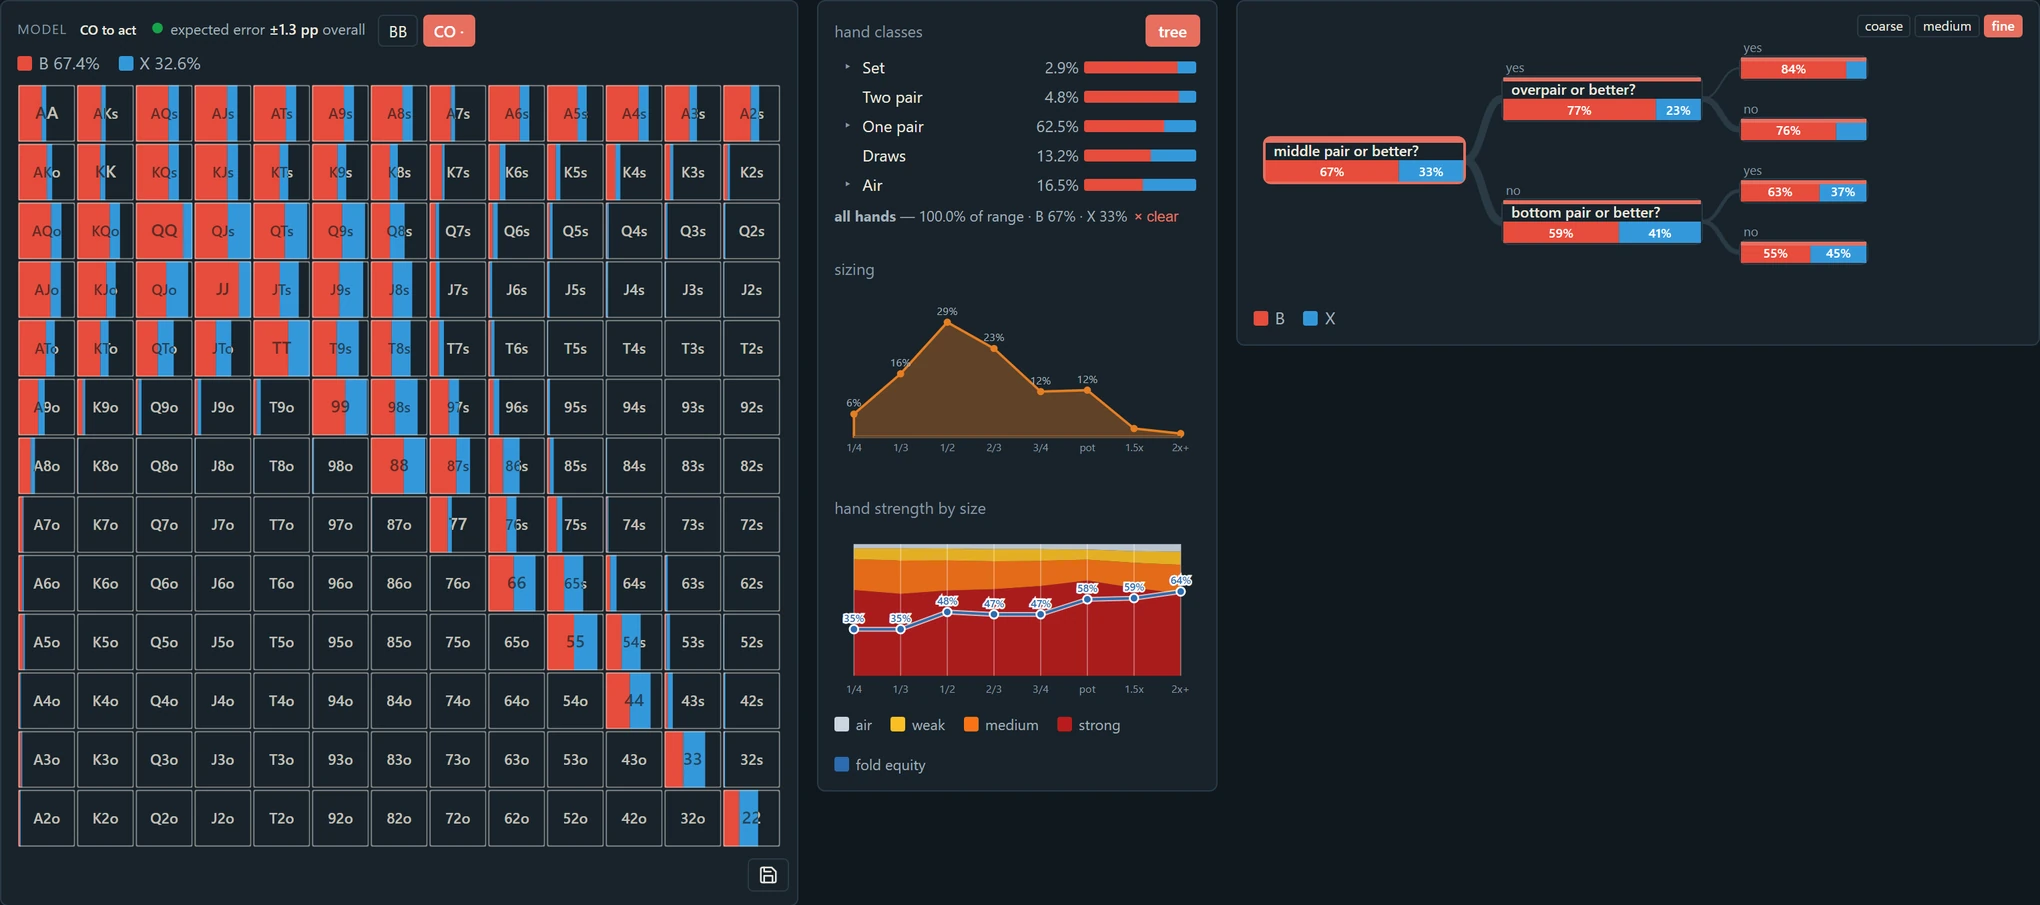Click the 76% leaf node in the tree
Viewport: 2040px width, 905px height.
tap(1803, 130)
